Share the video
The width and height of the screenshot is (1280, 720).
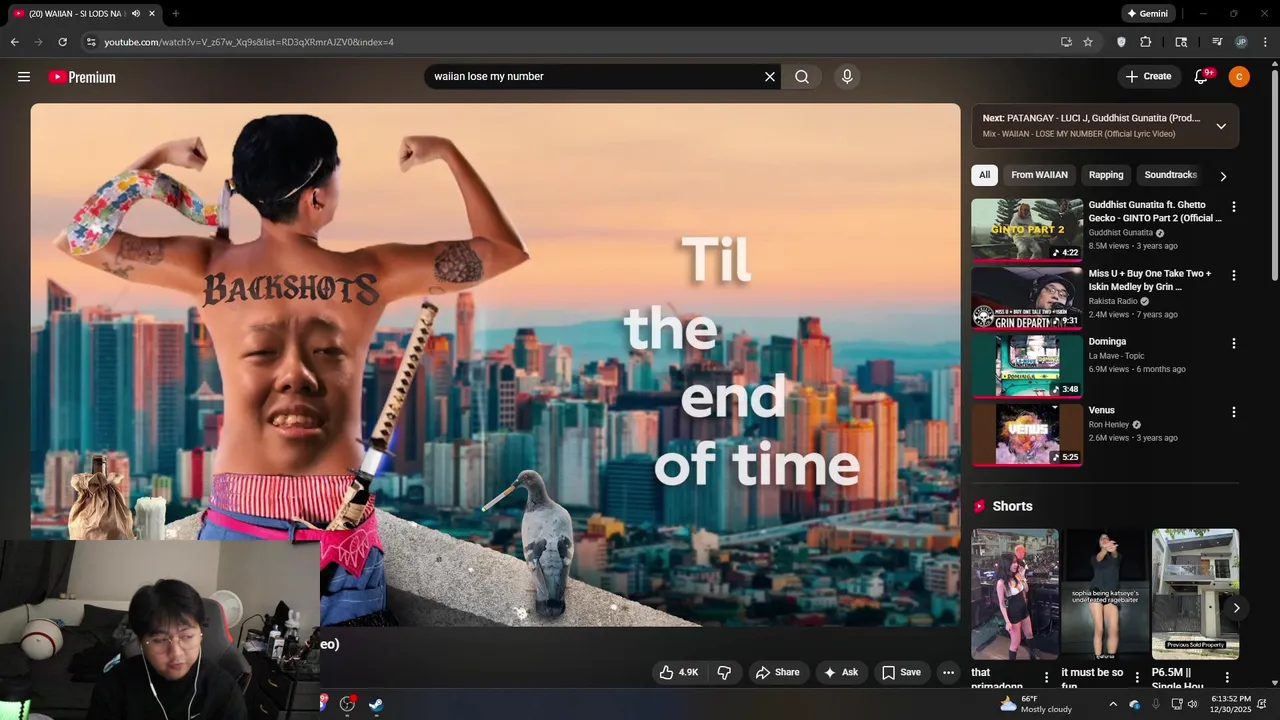(x=777, y=673)
